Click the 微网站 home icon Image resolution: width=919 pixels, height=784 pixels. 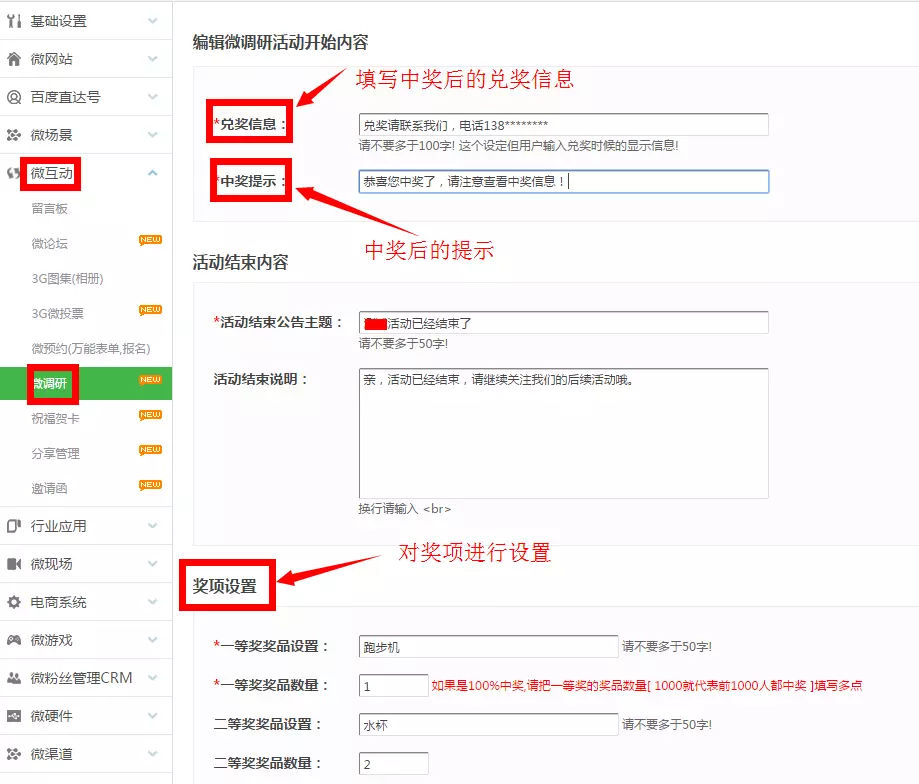click(14, 59)
